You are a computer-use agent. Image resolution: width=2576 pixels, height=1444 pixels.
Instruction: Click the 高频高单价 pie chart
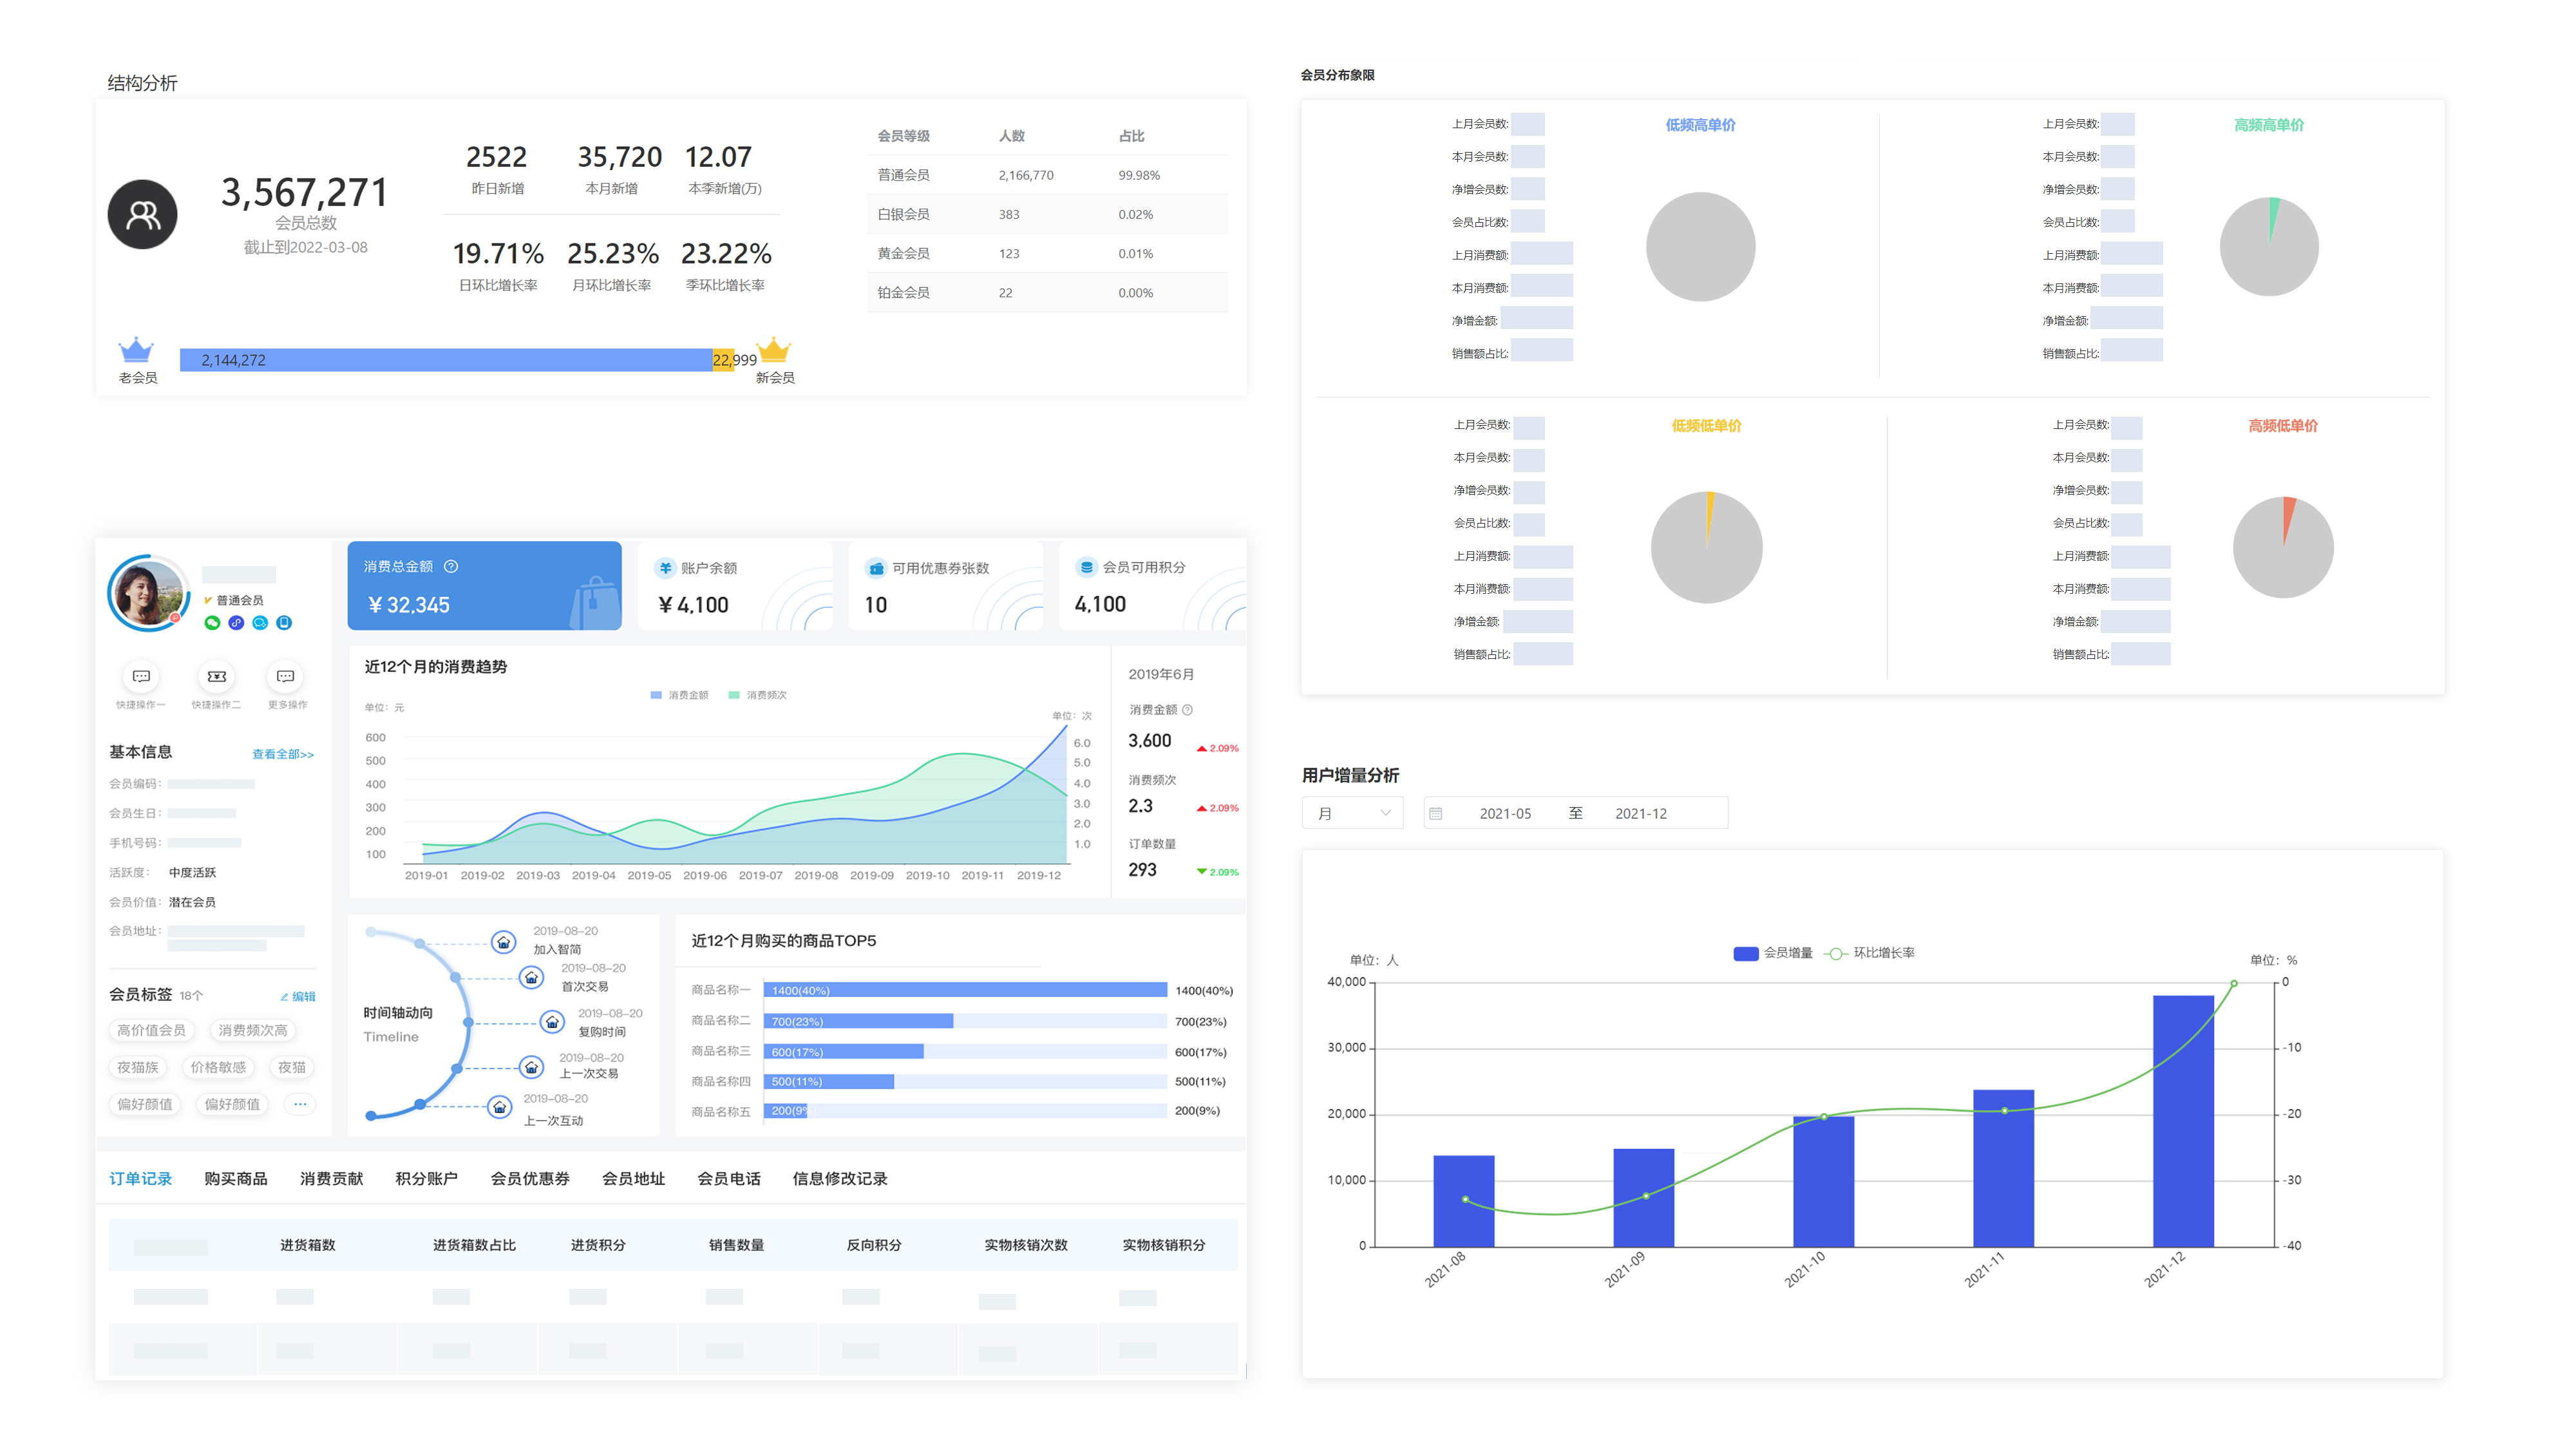tap(2269, 247)
